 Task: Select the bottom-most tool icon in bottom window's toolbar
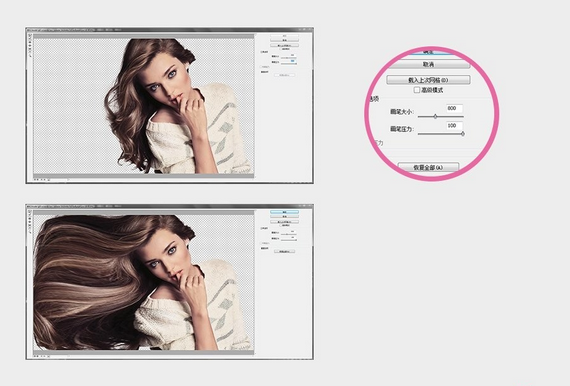(30, 232)
